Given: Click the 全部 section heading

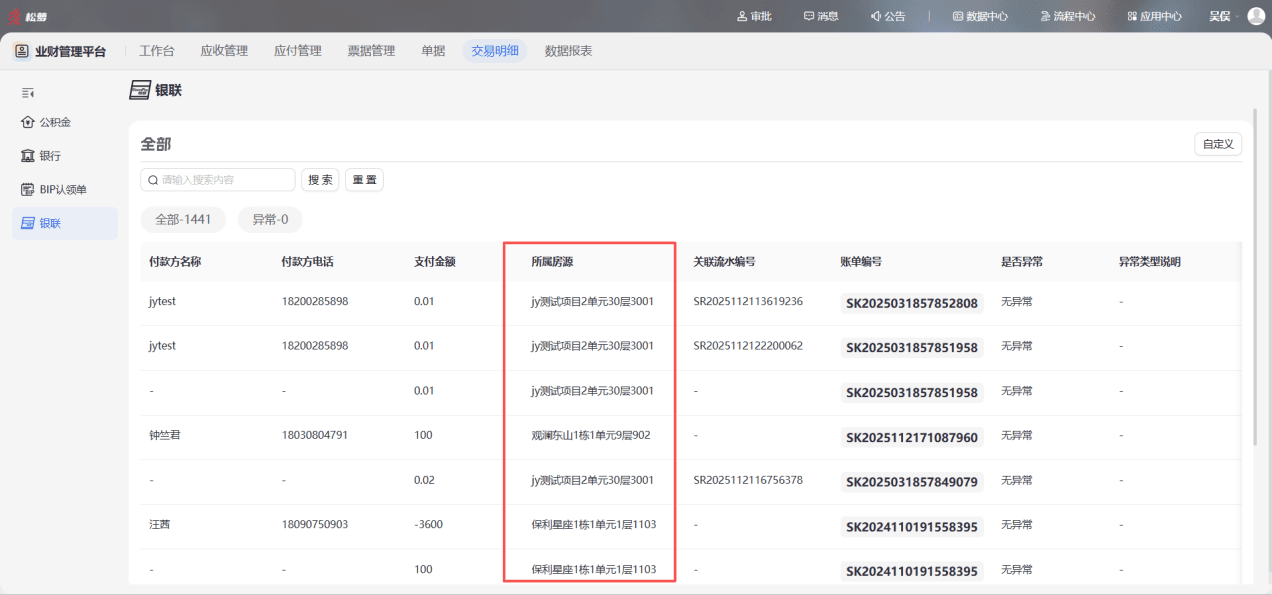Looking at the screenshot, I should [x=156, y=144].
